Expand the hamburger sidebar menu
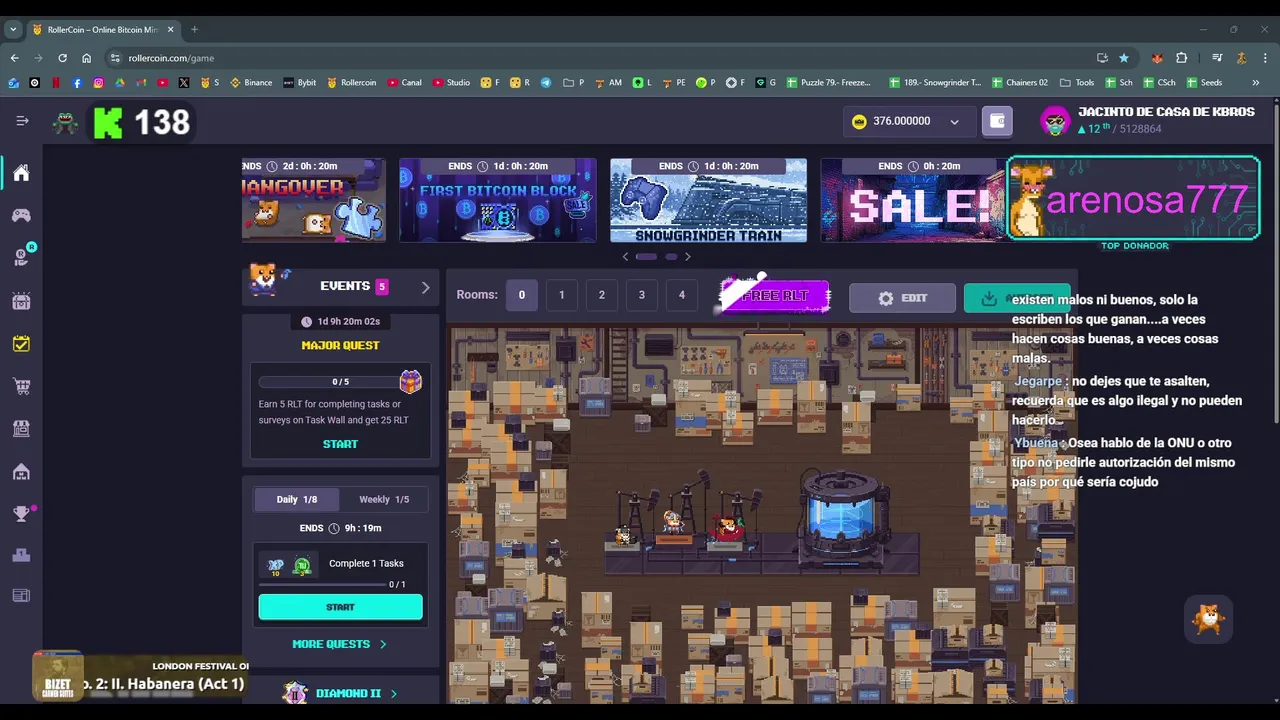This screenshot has width=1280, height=720. coord(22,121)
